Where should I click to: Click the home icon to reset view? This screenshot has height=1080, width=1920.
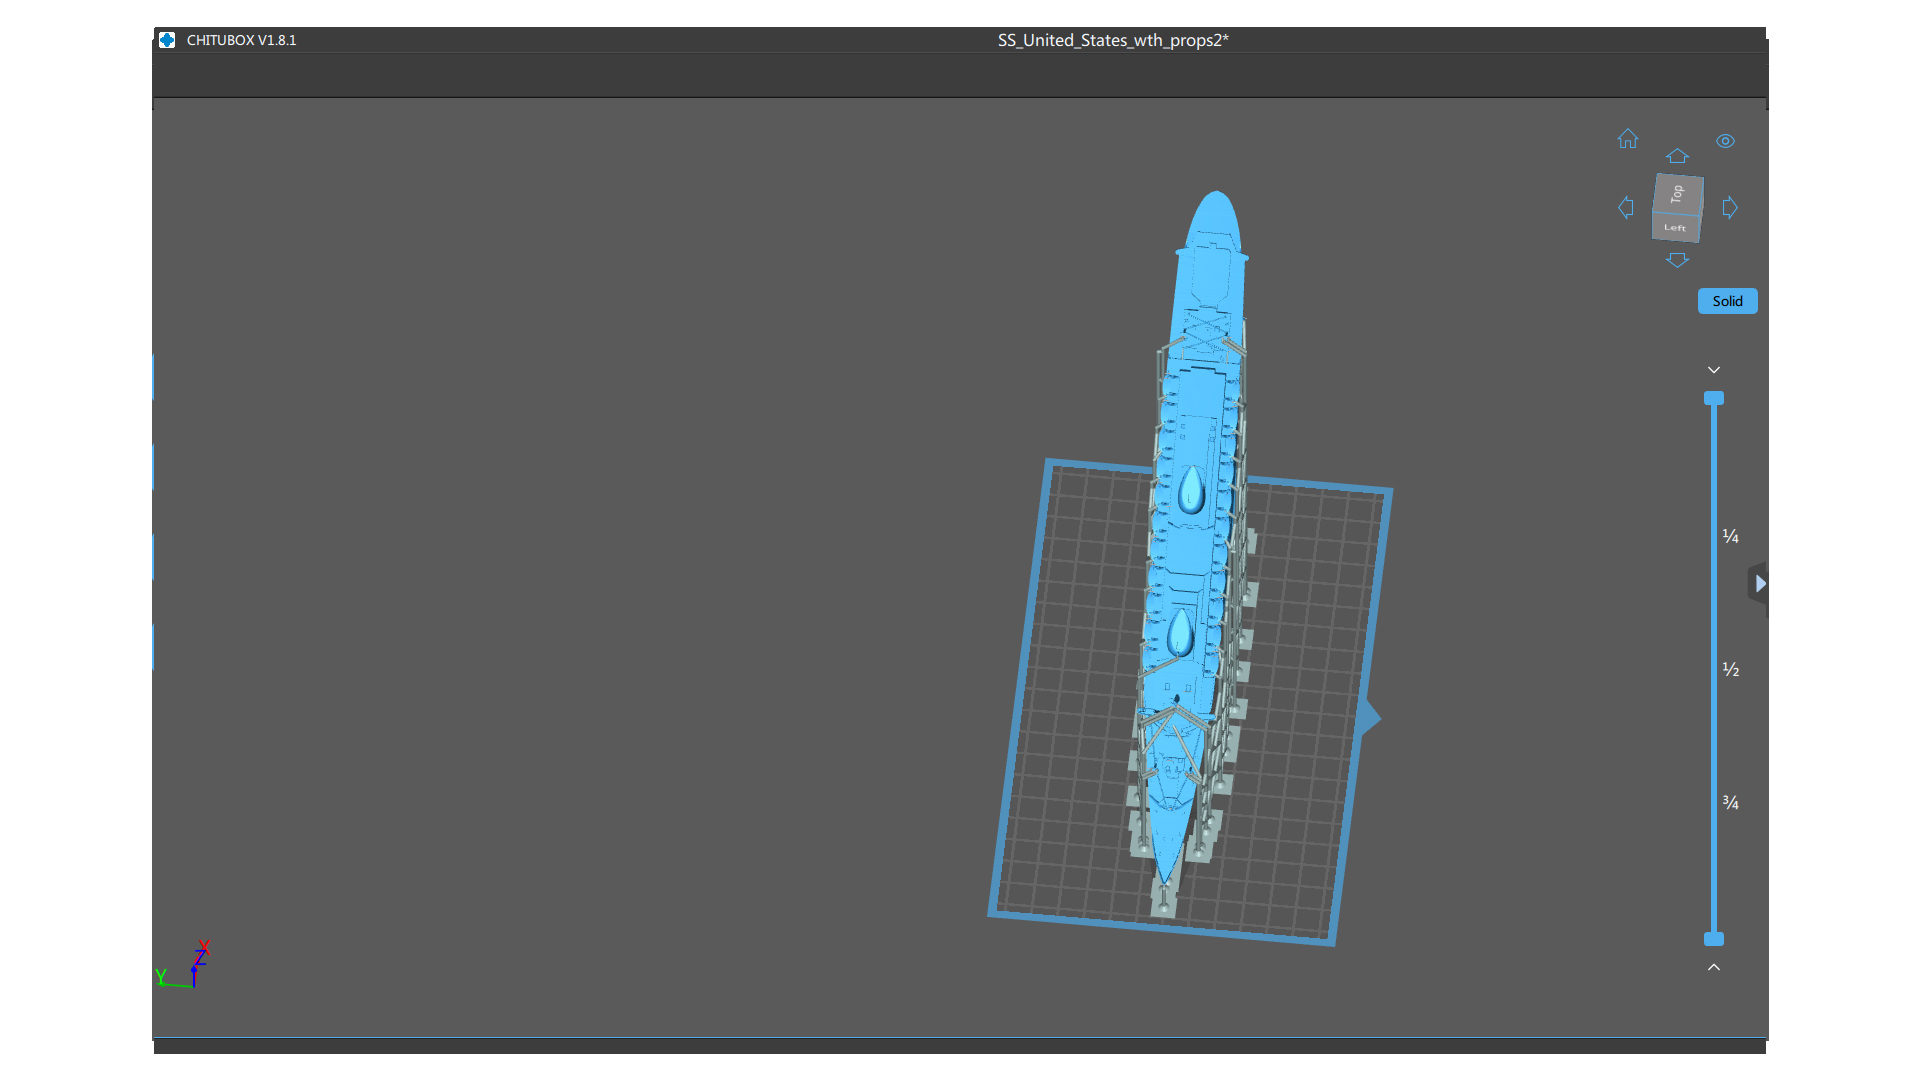(x=1628, y=140)
